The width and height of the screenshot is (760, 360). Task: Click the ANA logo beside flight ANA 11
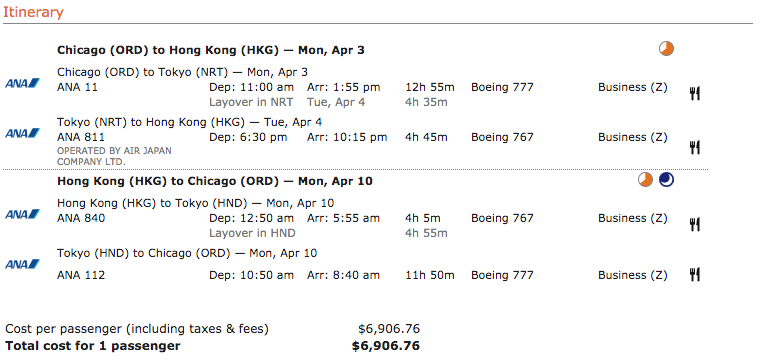[23, 83]
